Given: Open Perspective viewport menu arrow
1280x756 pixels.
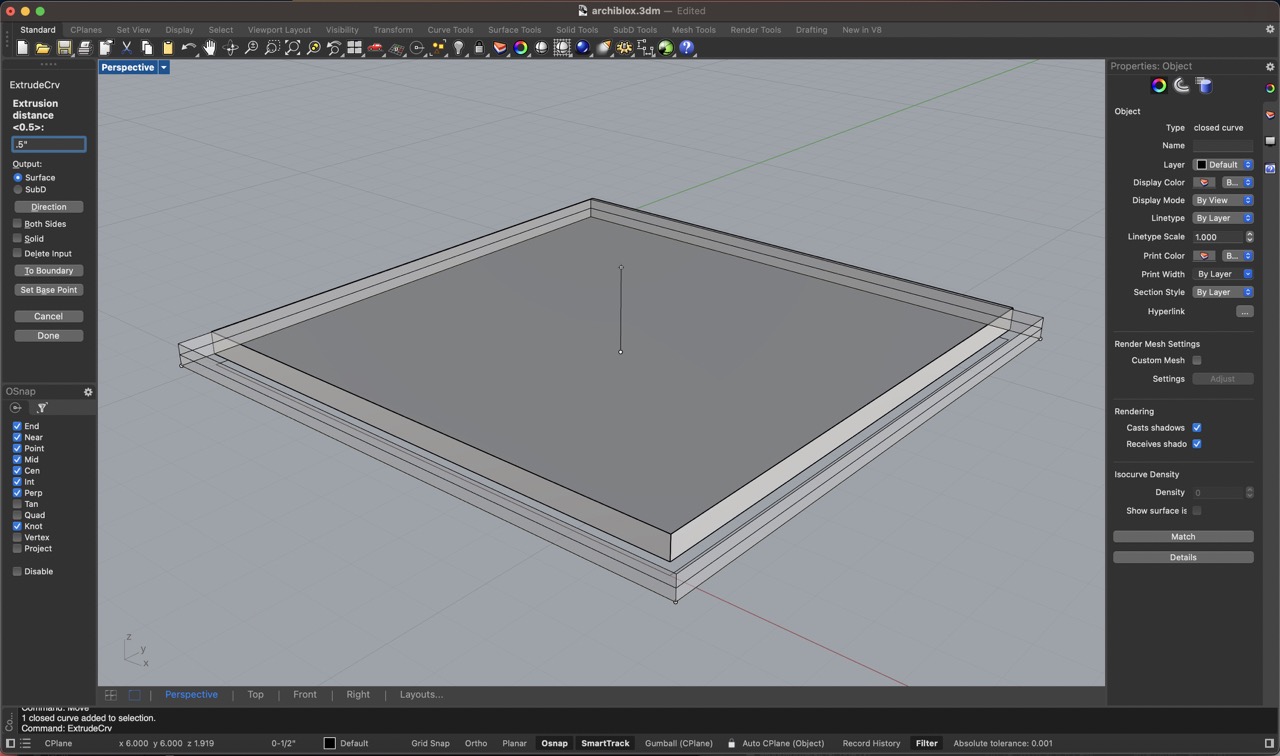Looking at the screenshot, I should (164, 67).
